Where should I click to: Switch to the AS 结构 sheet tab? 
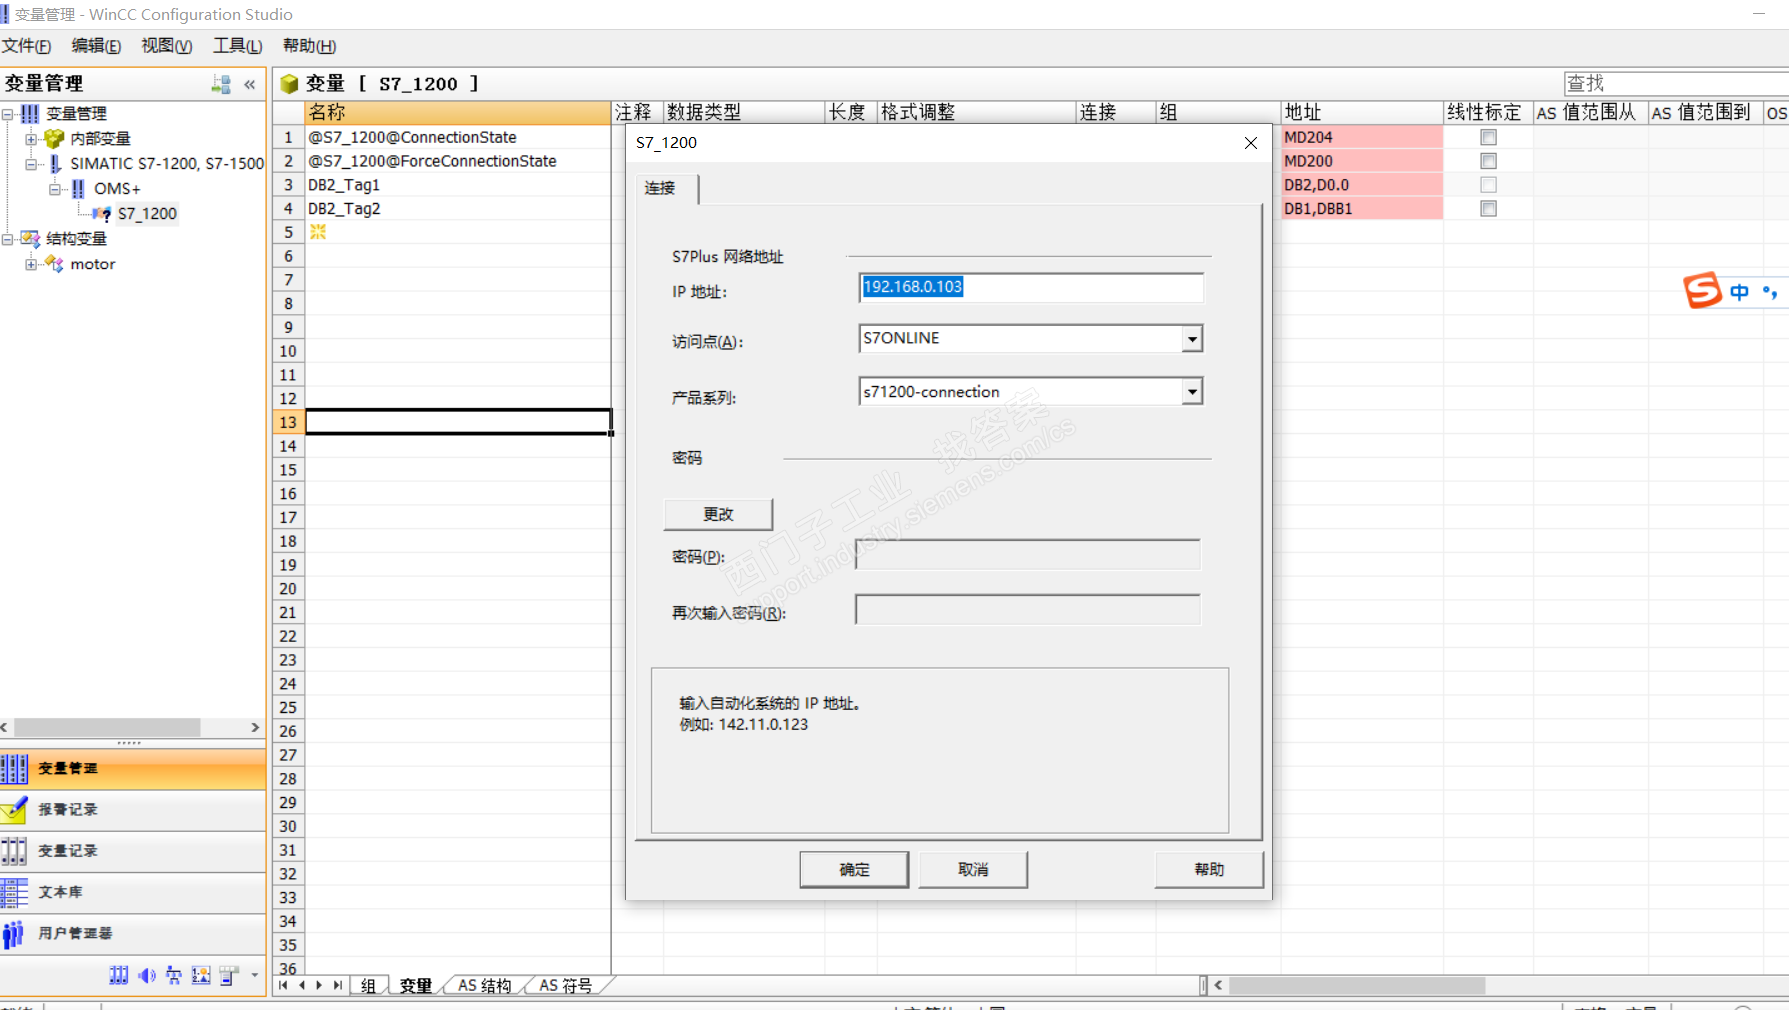[x=485, y=986]
